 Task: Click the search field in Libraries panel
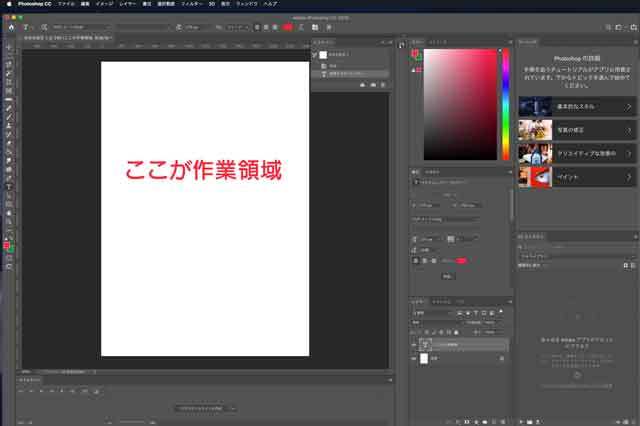576,247
